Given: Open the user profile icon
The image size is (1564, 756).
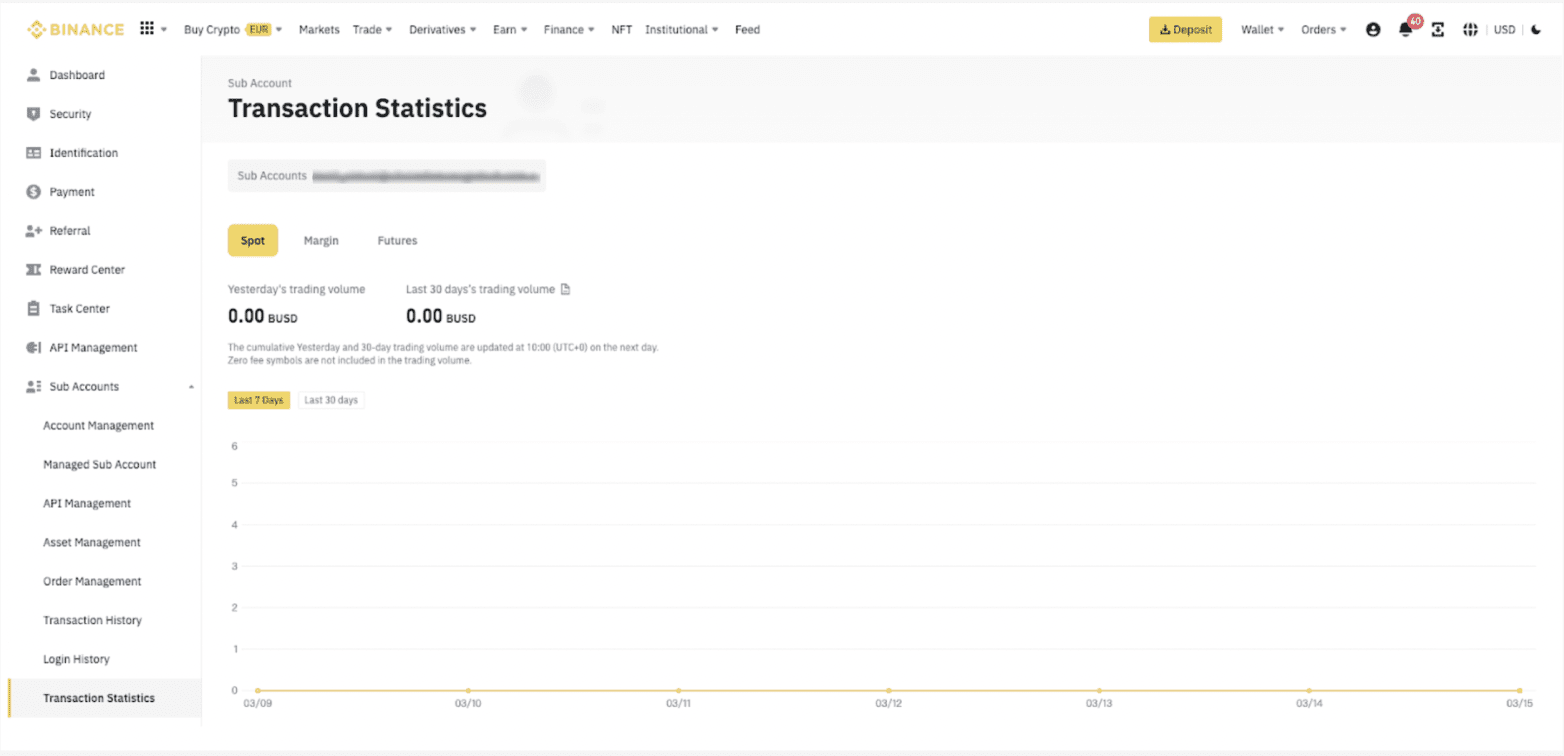Looking at the screenshot, I should point(1373,30).
